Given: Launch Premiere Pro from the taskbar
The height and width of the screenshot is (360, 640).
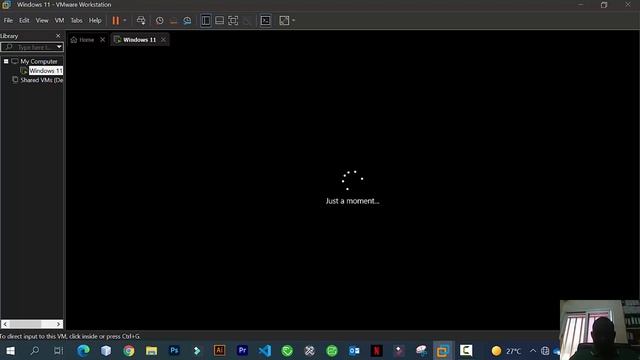Looking at the screenshot, I should click(242, 350).
